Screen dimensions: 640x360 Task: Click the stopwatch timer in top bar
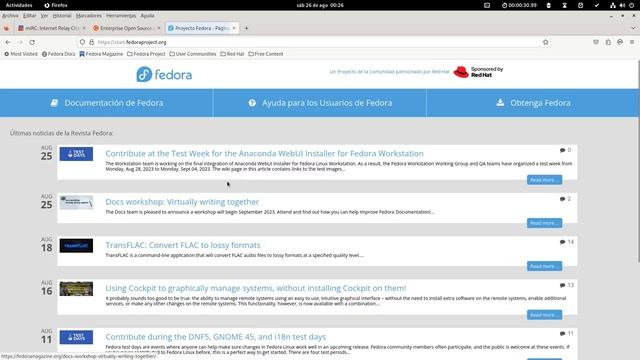(519, 5)
